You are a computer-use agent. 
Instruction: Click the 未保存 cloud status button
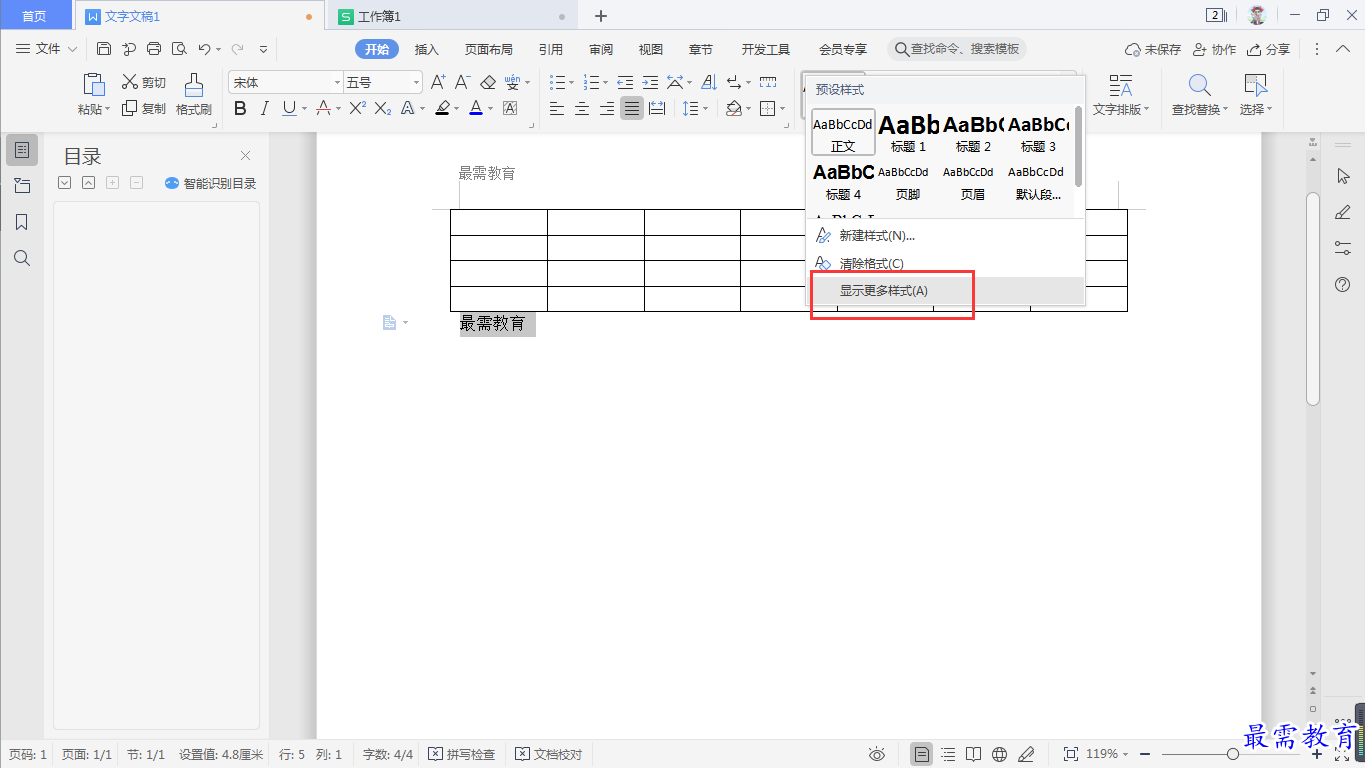pyautogui.click(x=1153, y=49)
